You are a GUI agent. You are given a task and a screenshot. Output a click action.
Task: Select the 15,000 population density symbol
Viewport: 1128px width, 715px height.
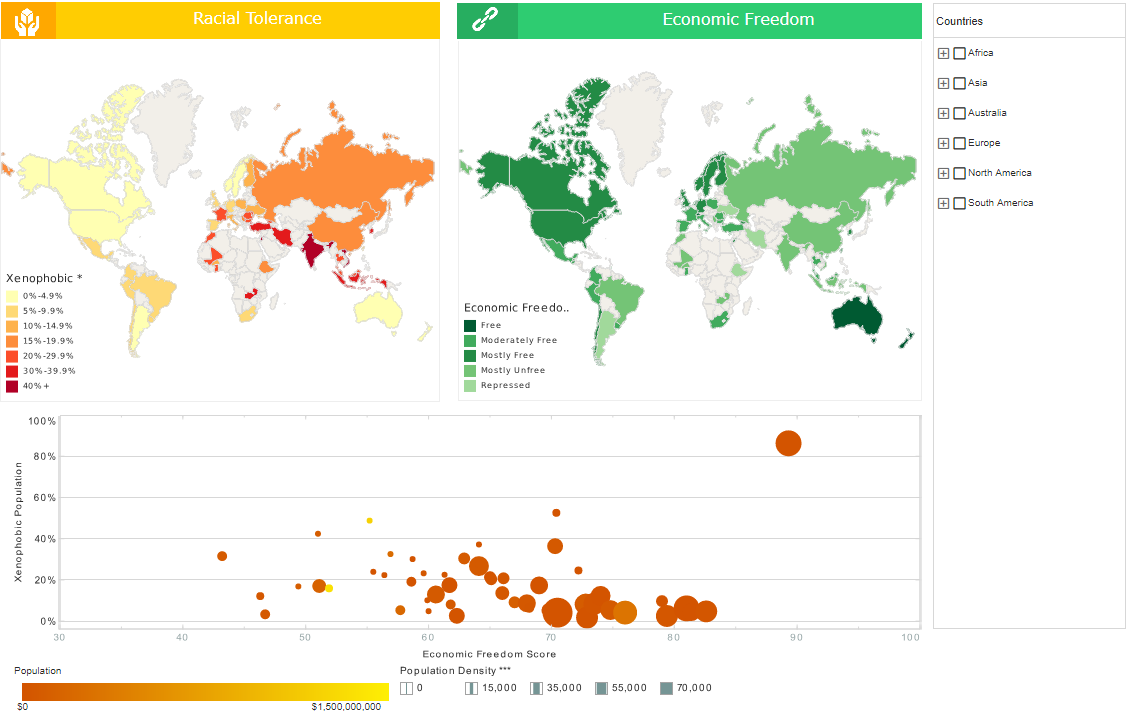click(x=472, y=688)
